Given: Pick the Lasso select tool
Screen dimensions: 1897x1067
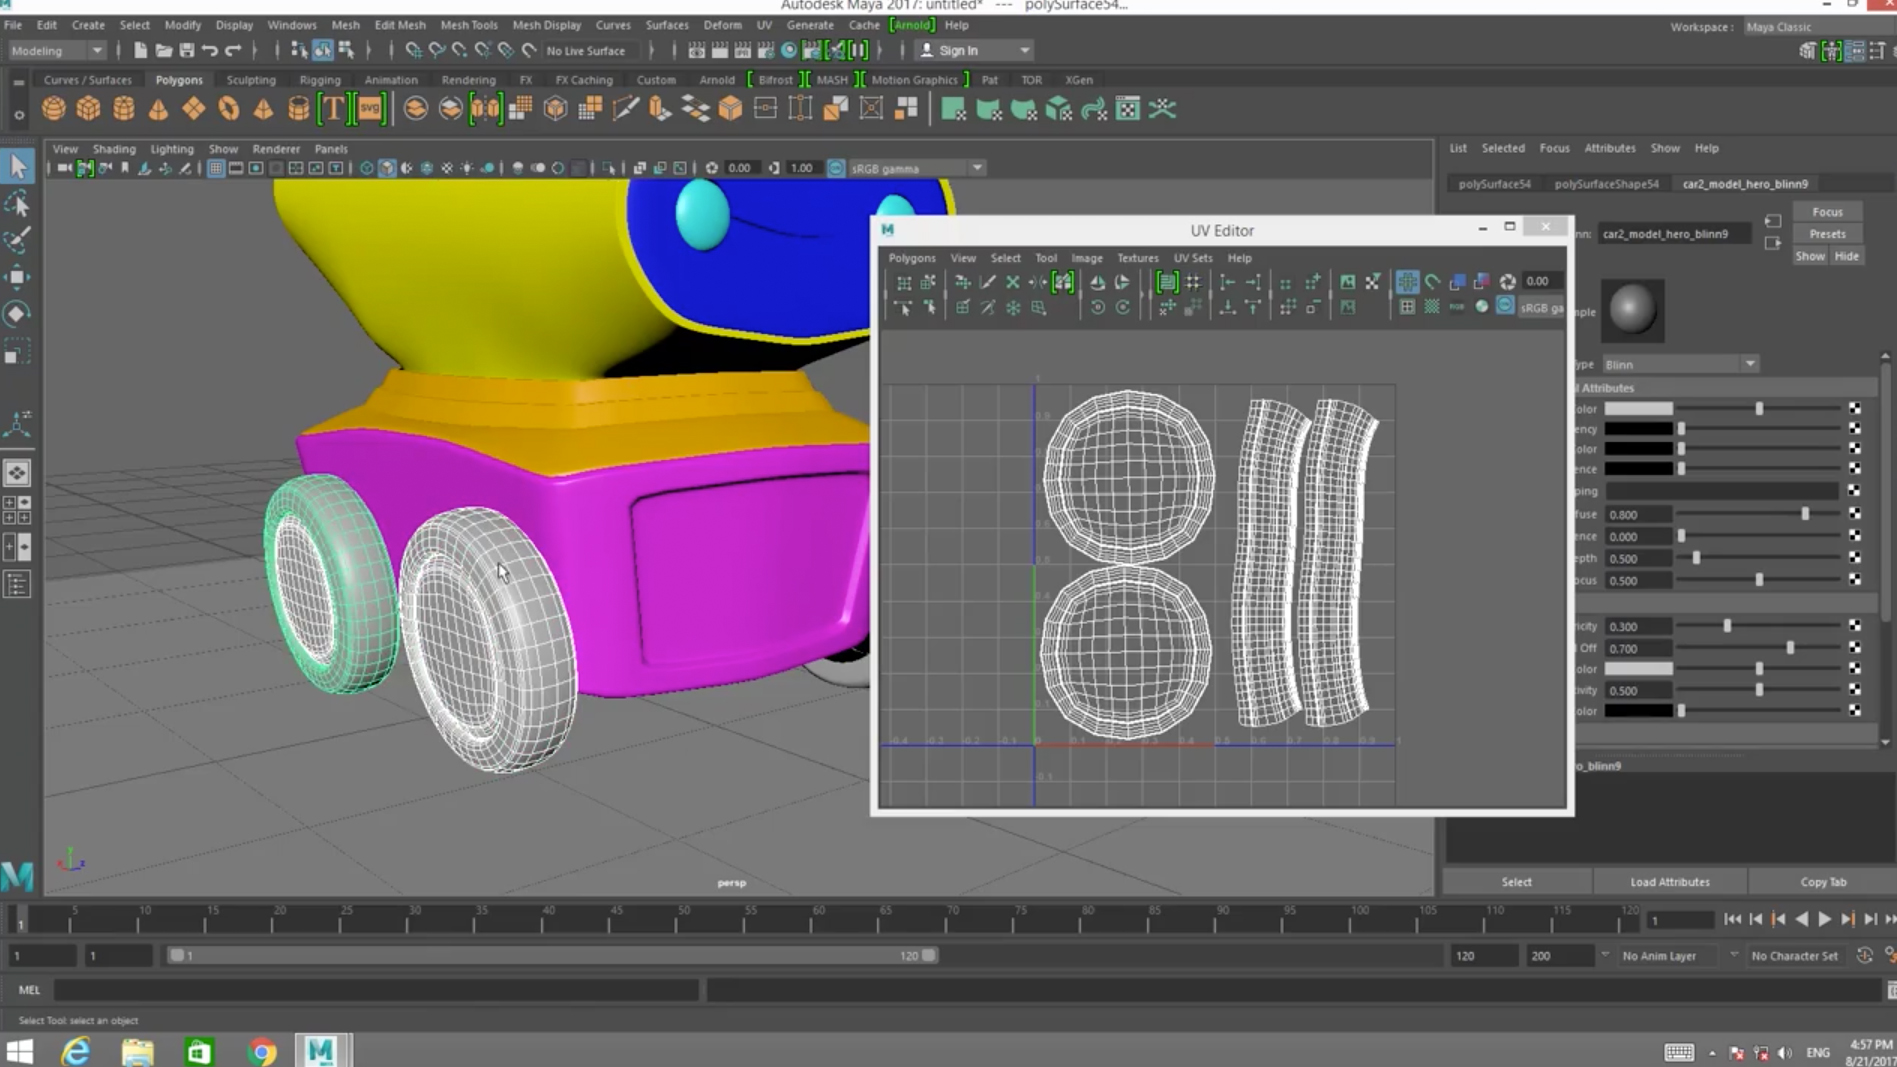Looking at the screenshot, I should [17, 205].
